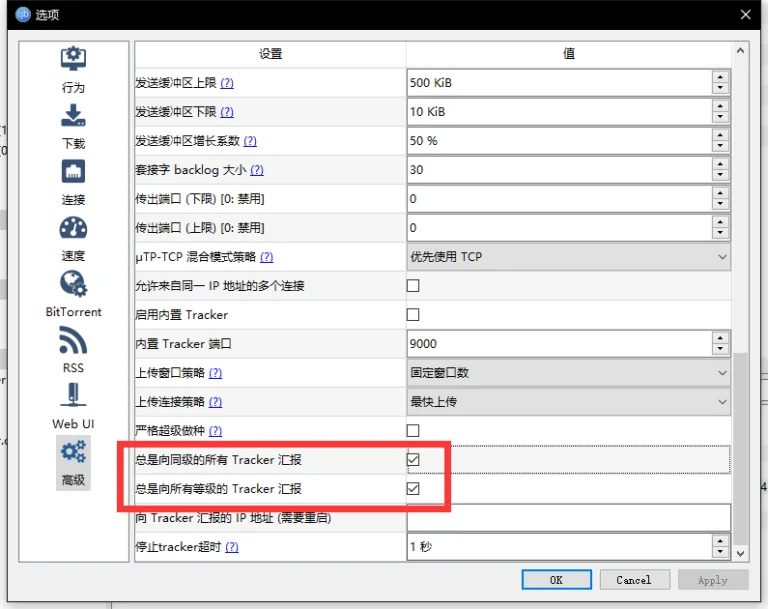Increase 内置 Tracker 端口 with up arrow

(720, 338)
